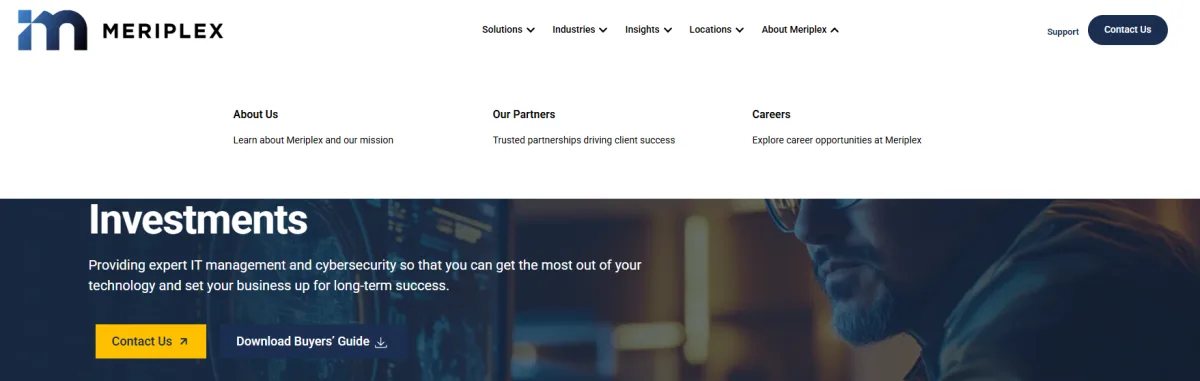Expand the Insights chevron arrow
Viewport: 1200px width, 381px height.
pos(667,30)
